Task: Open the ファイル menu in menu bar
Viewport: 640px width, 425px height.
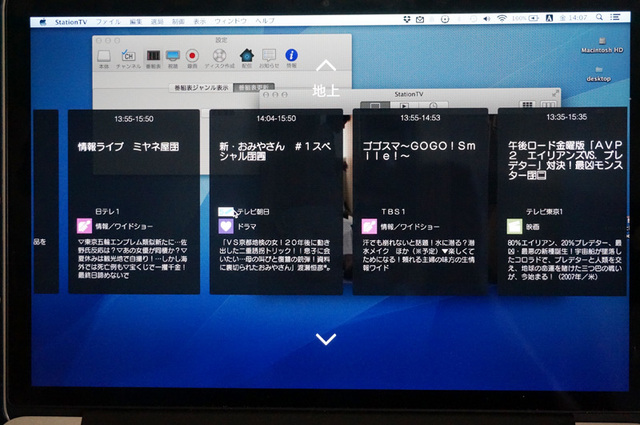Action: (x=108, y=20)
